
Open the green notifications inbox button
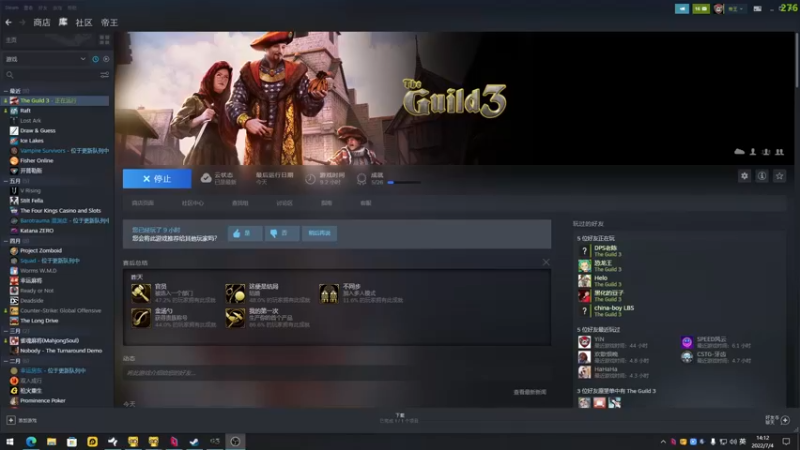tap(701, 9)
